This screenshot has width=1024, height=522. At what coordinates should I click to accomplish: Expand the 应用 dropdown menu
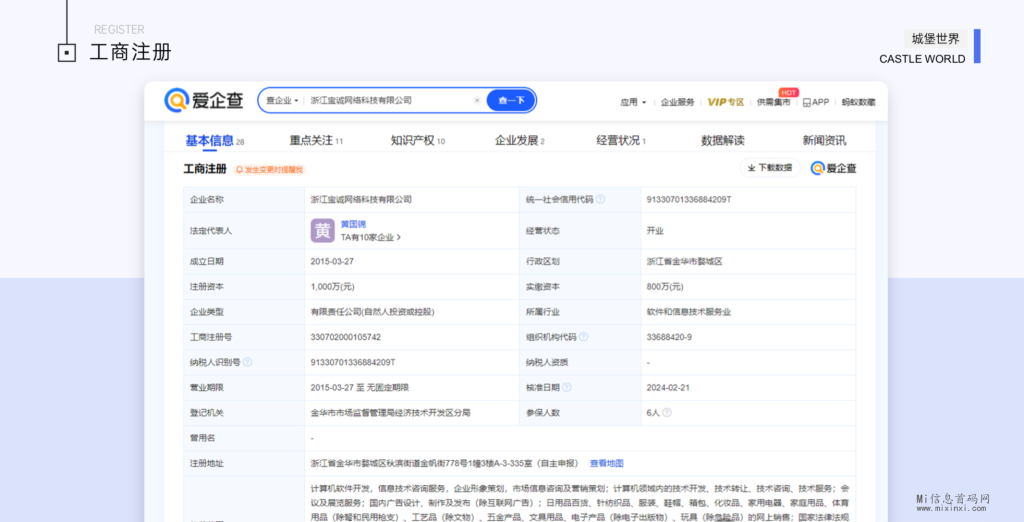point(633,102)
